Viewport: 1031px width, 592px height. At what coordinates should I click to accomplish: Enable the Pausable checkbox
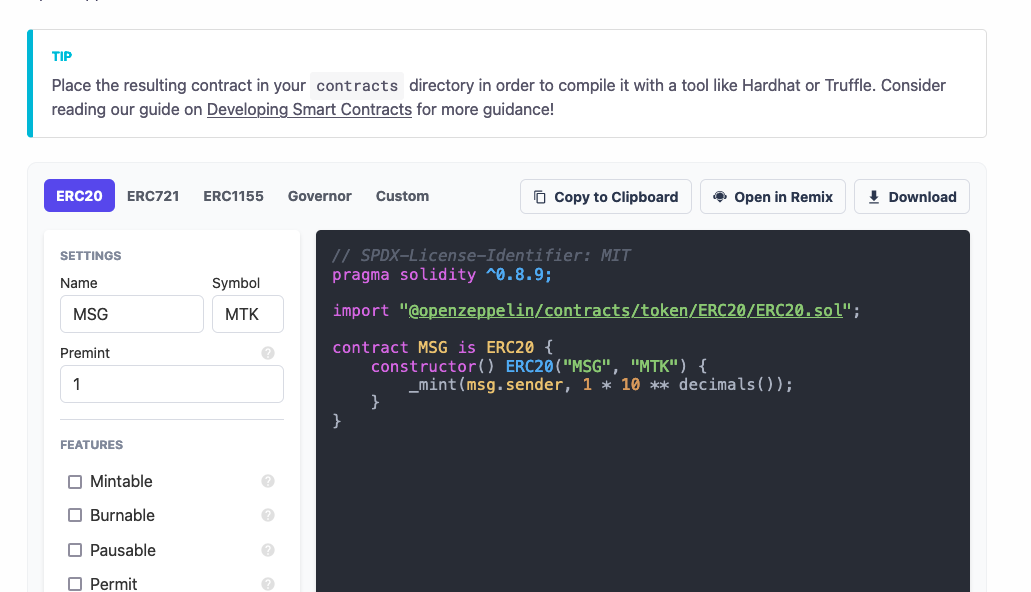[75, 550]
